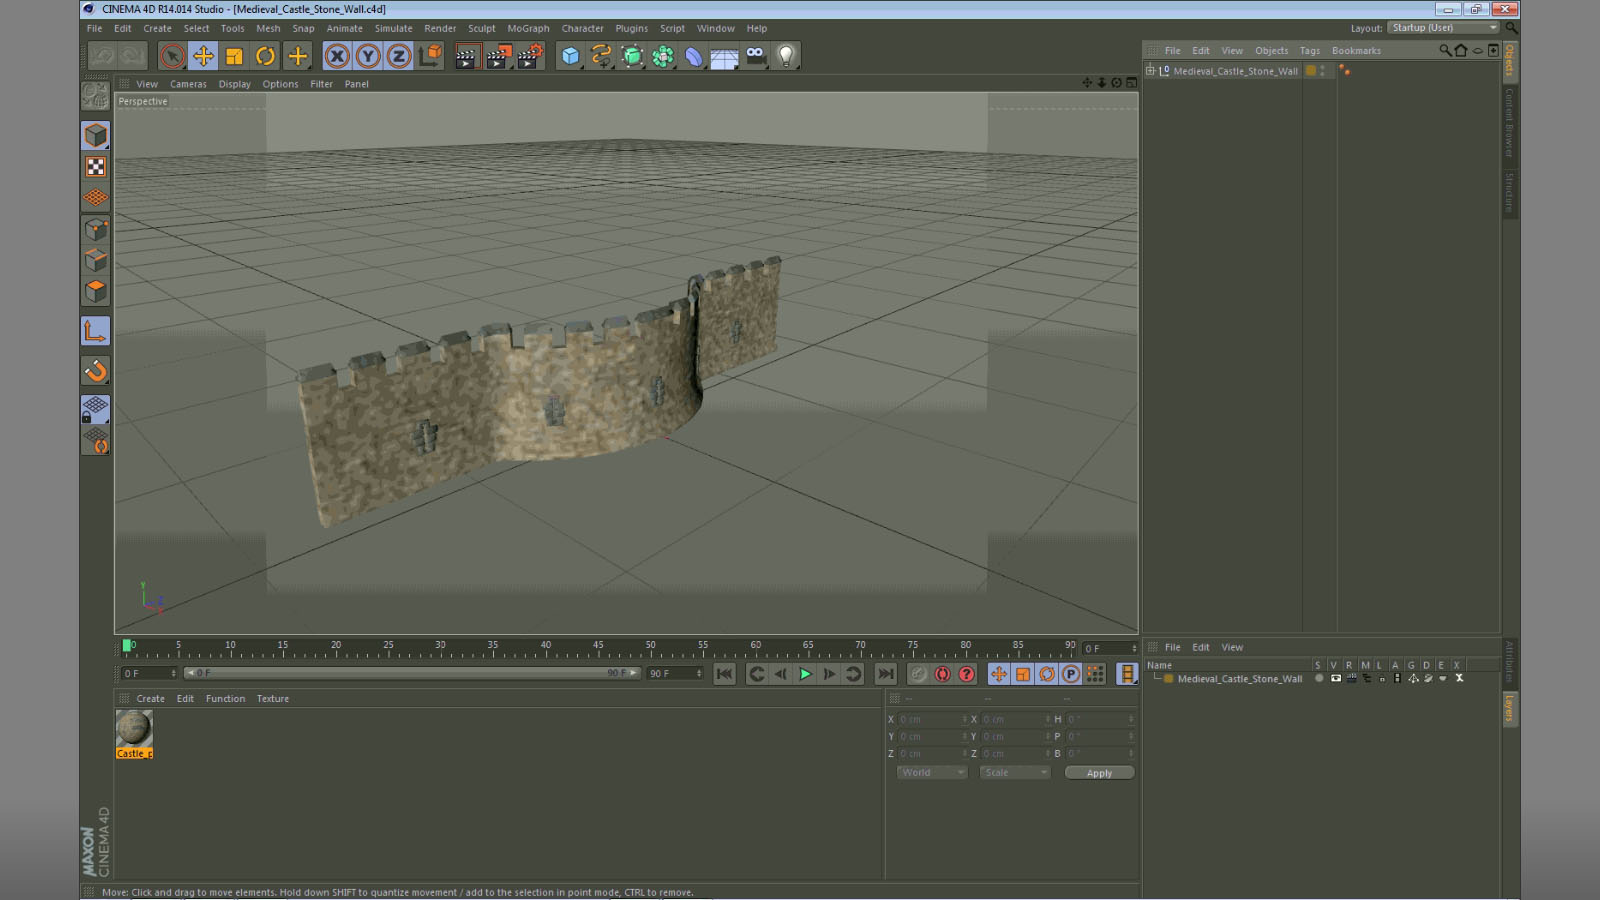1600x900 pixels.
Task: Open the Object Manager Tags menu
Action: point(1310,51)
